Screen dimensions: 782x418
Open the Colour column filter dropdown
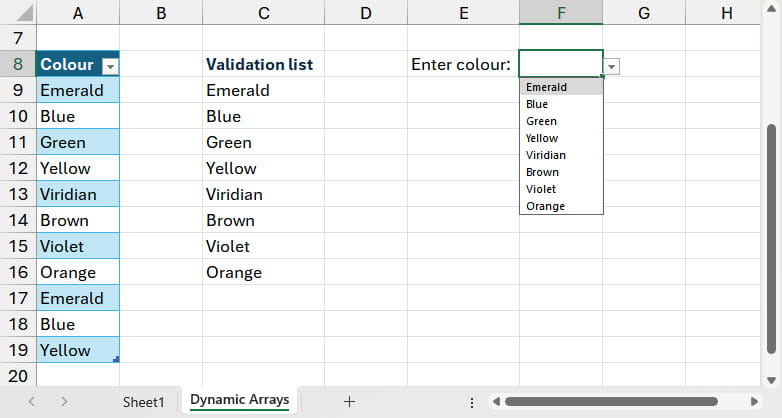(111, 65)
